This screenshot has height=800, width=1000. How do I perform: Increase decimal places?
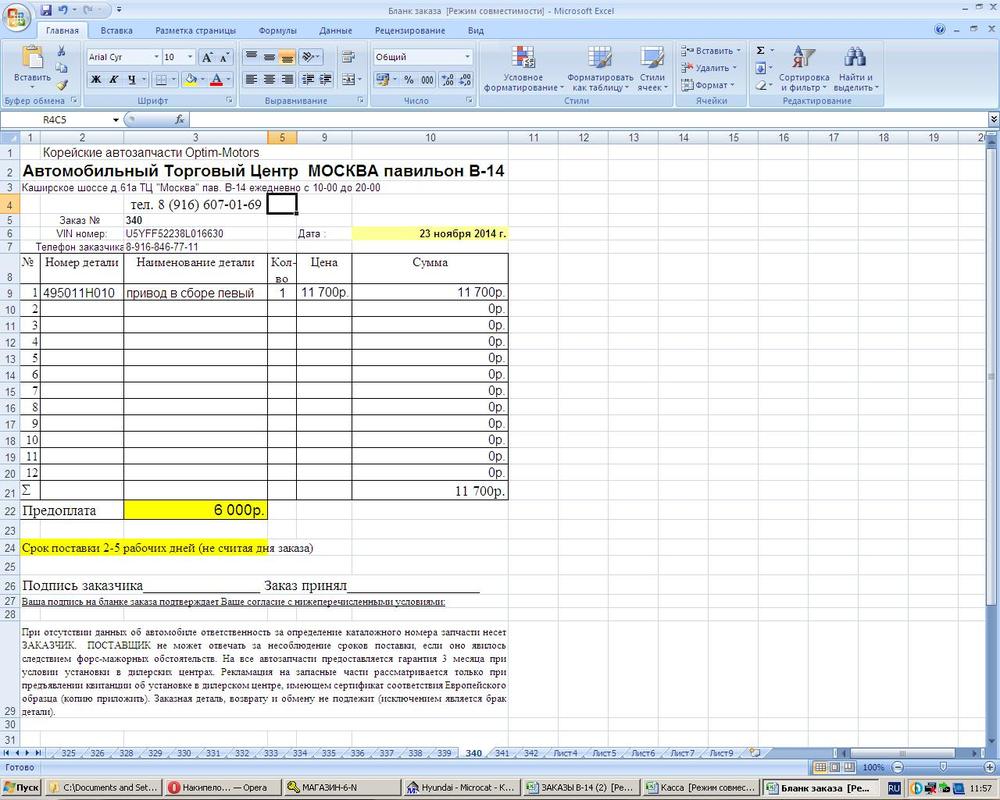click(x=448, y=80)
